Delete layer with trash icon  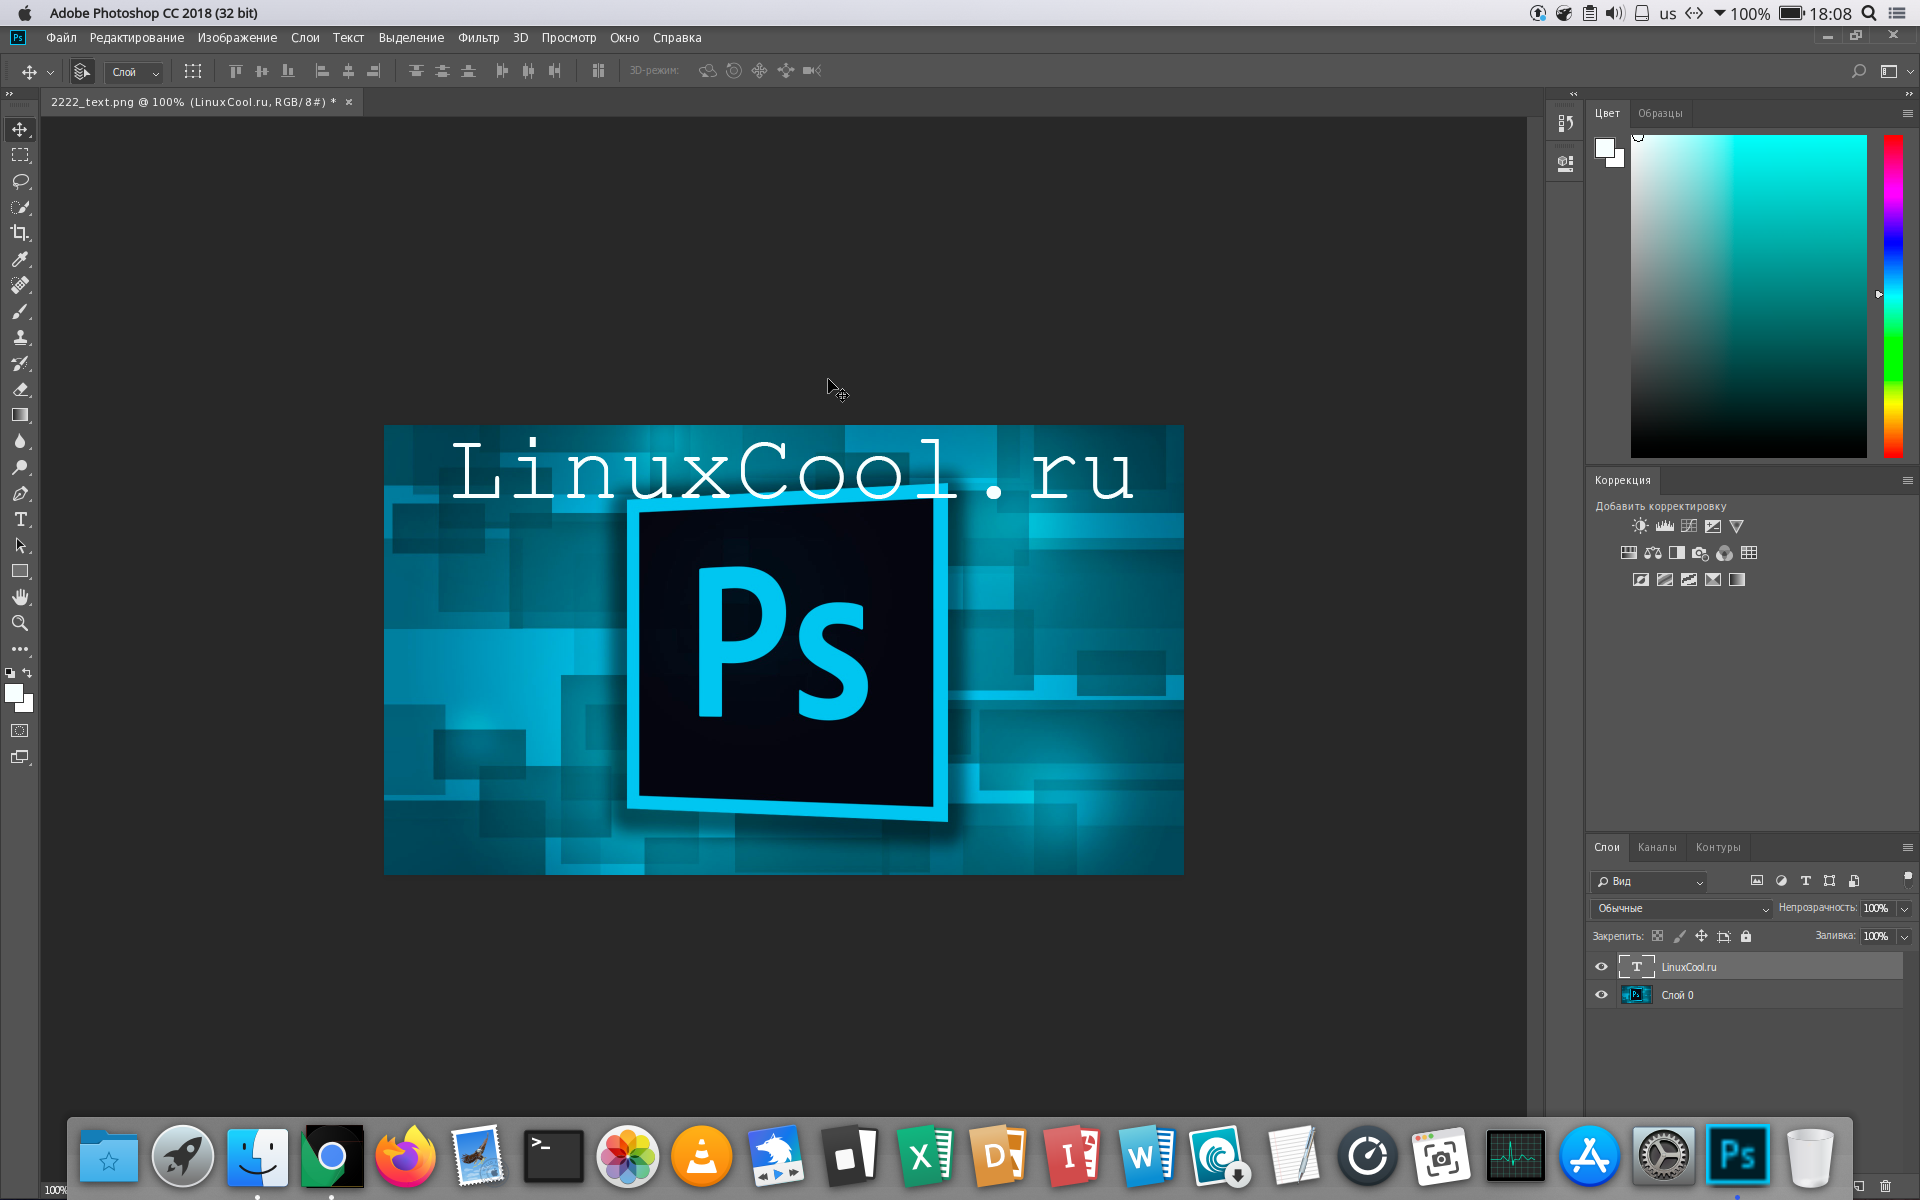(1885, 1186)
